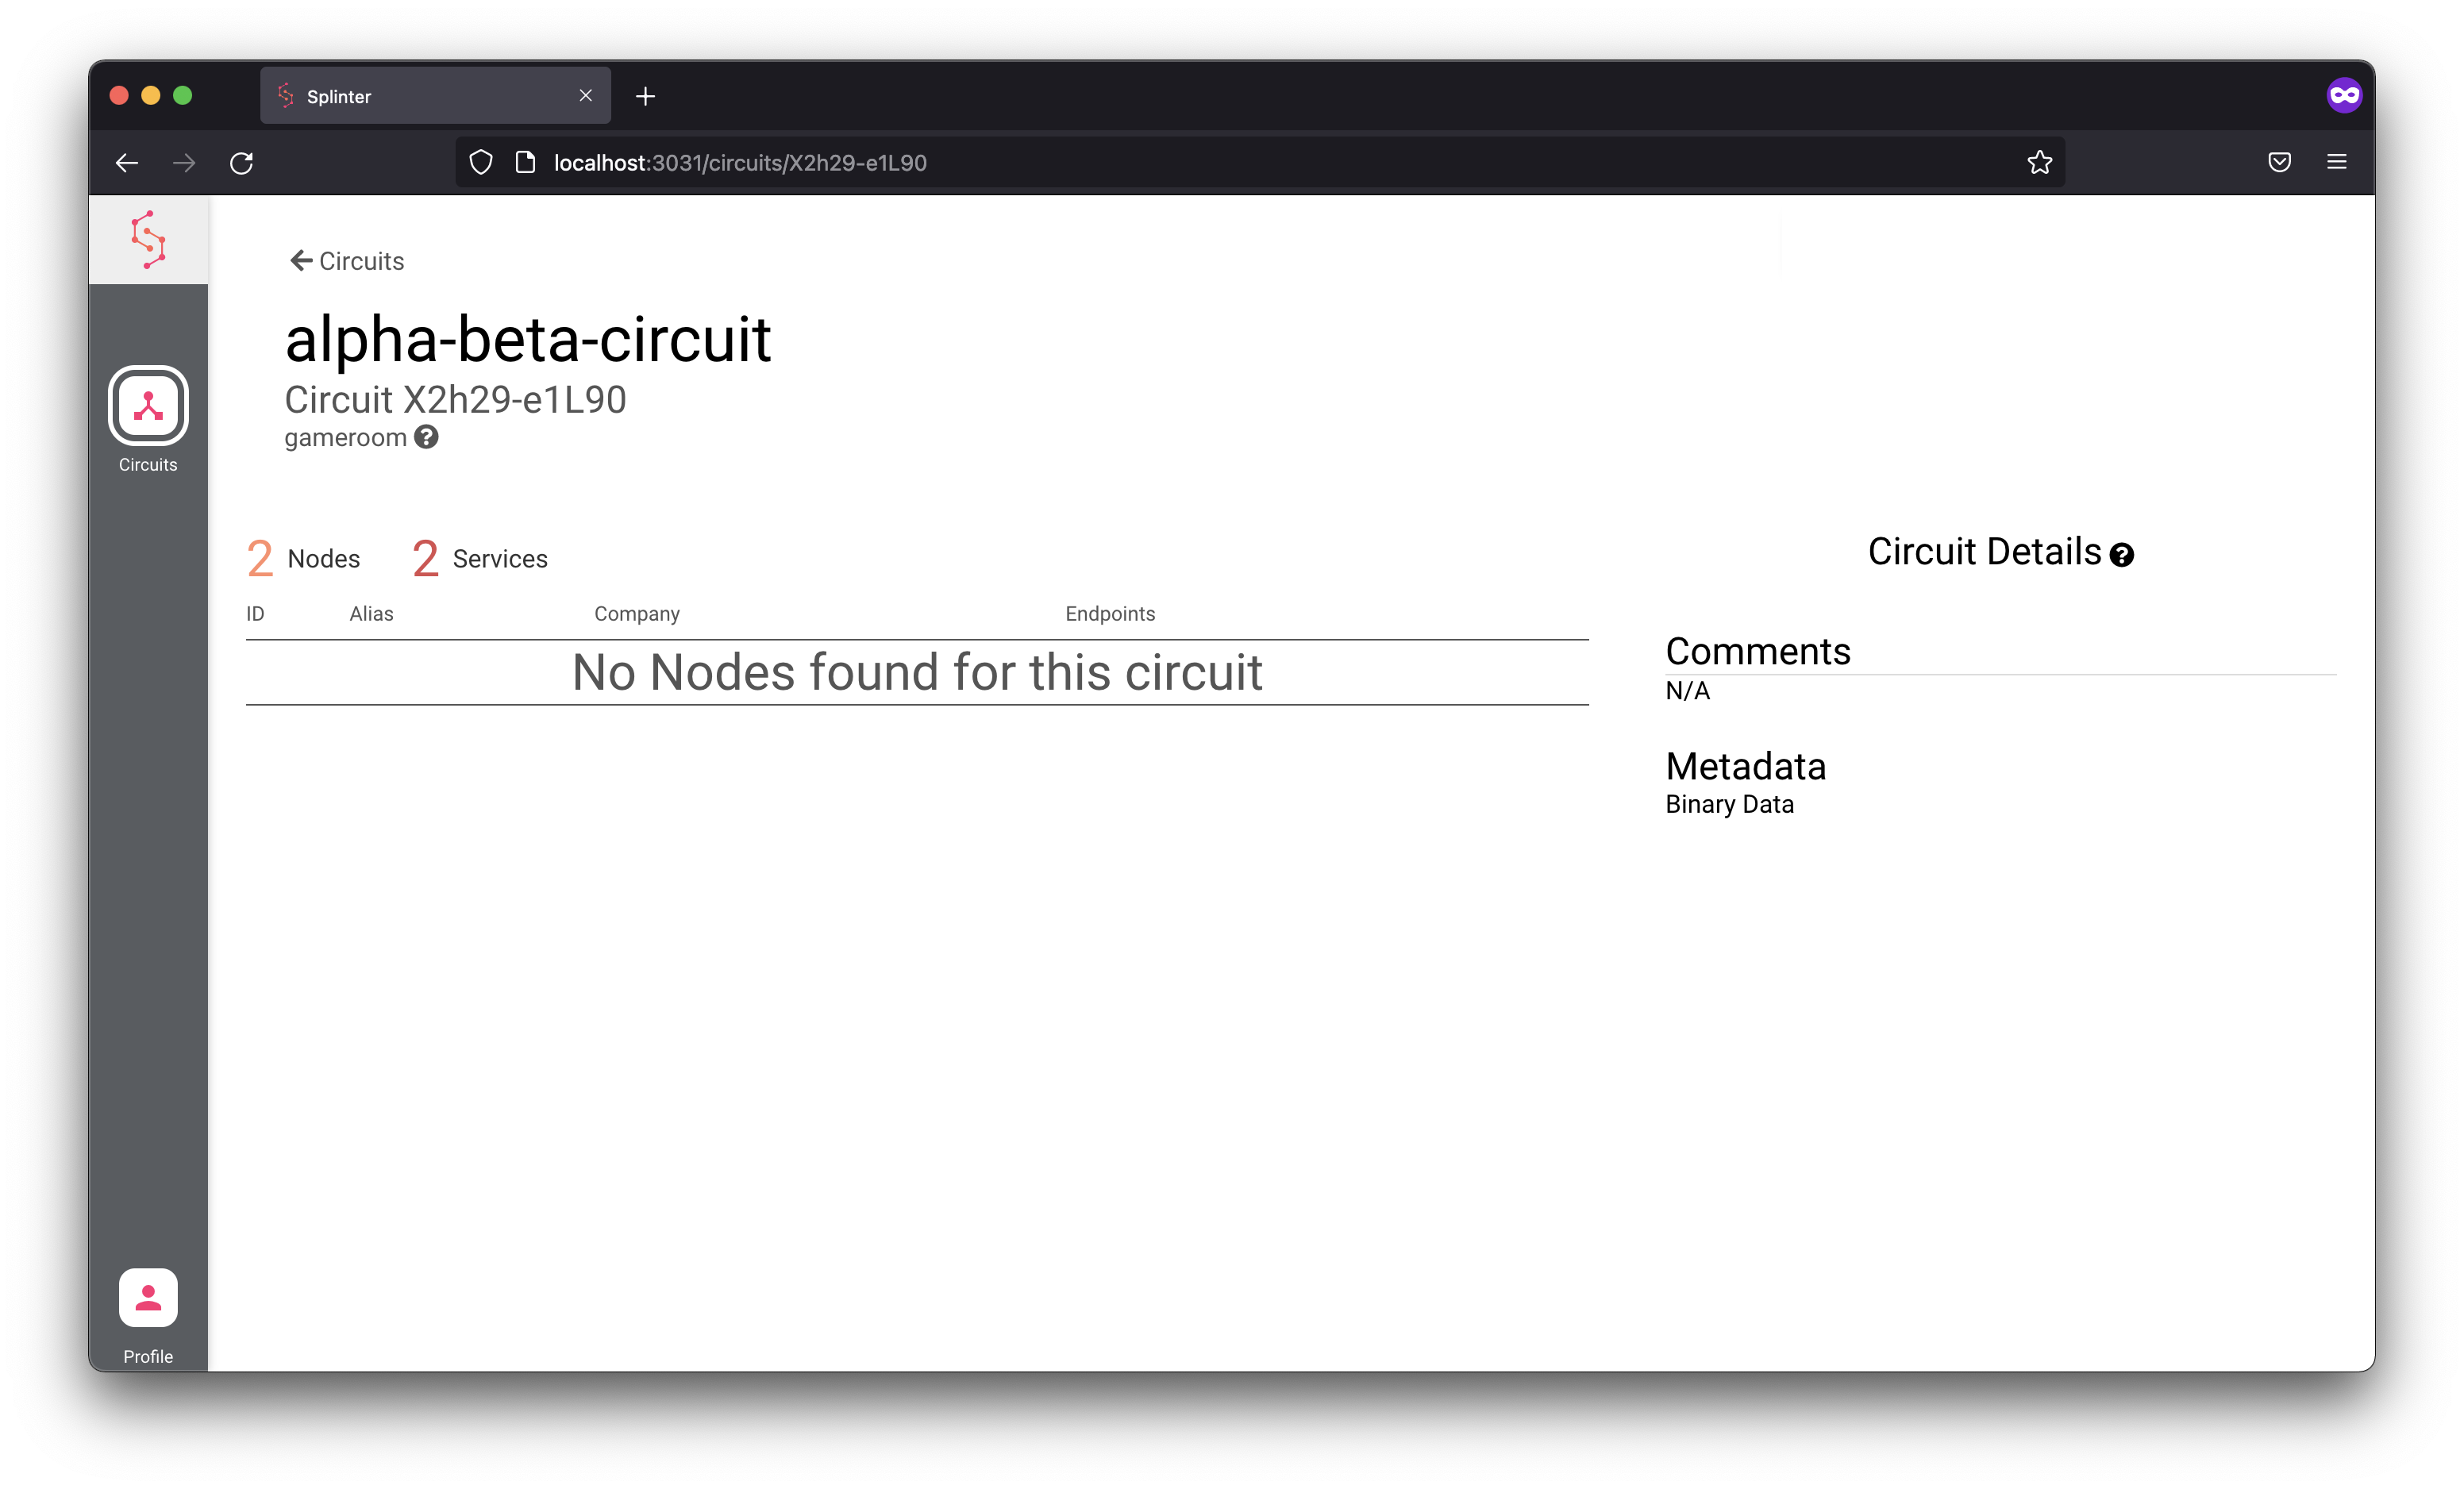Click the browser forward arrow
The width and height of the screenshot is (2464, 1489).
184,162
